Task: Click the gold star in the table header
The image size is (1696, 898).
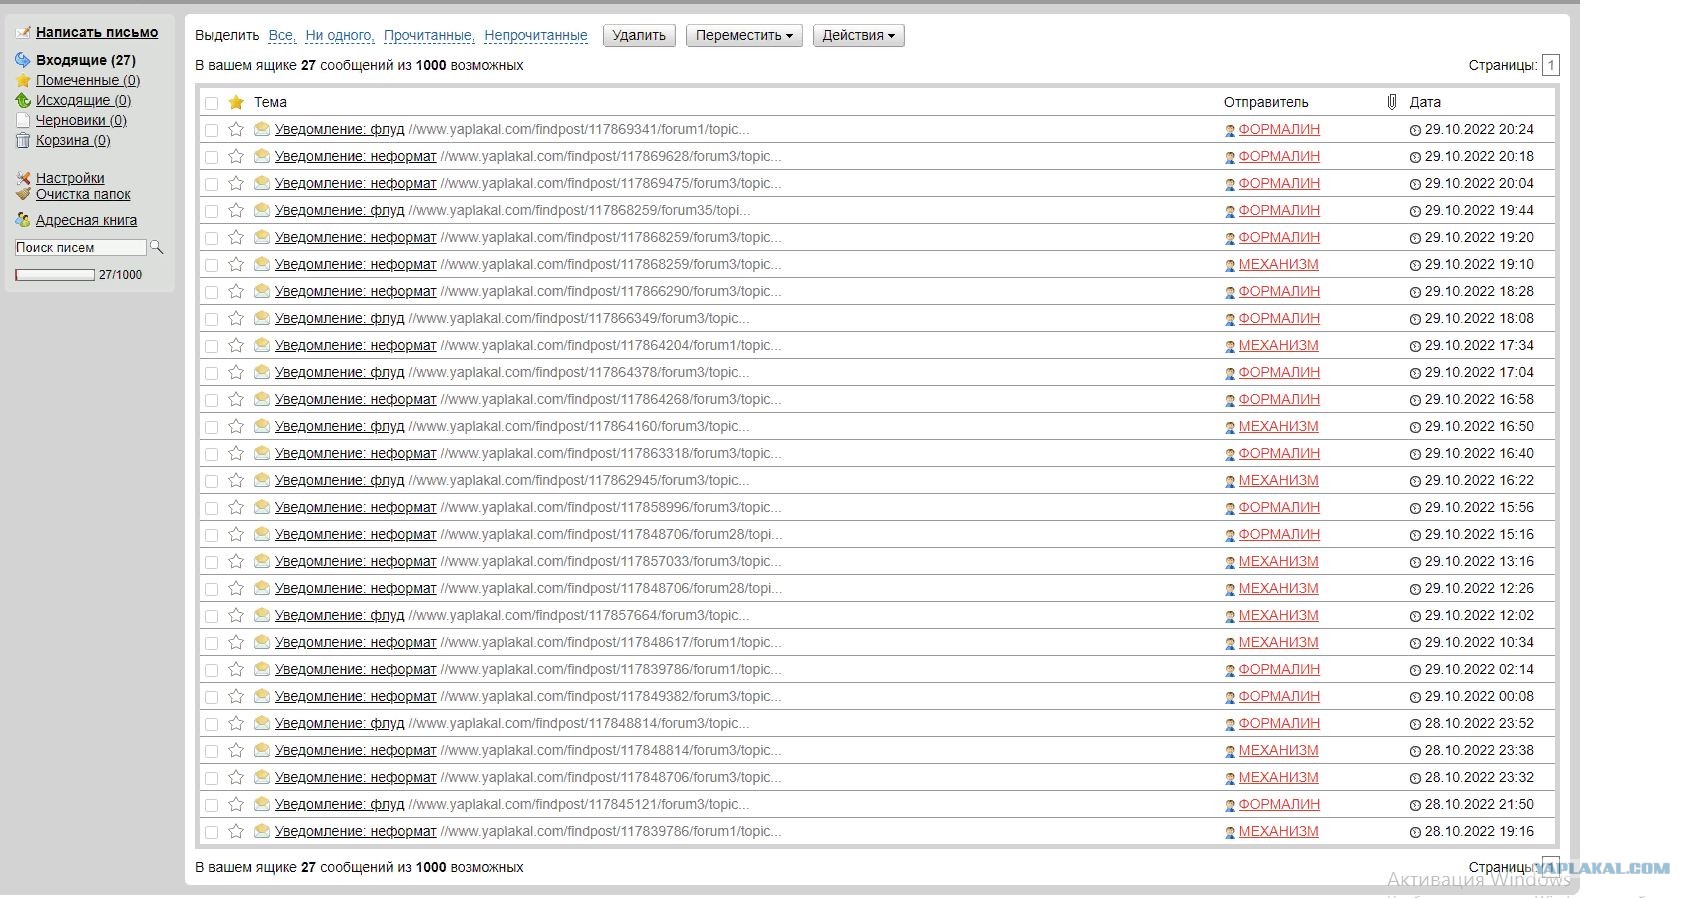Action: coord(236,102)
